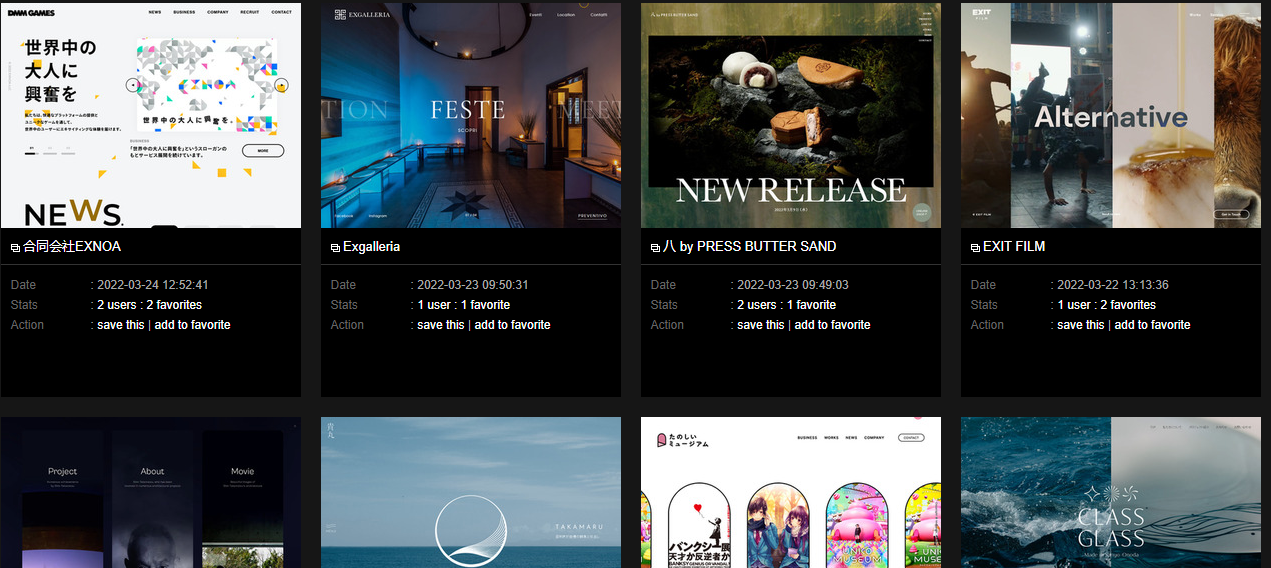The image size is (1271, 568).
Task: View '2 users' stat for PRESS BUTTER SAND
Action: point(757,305)
